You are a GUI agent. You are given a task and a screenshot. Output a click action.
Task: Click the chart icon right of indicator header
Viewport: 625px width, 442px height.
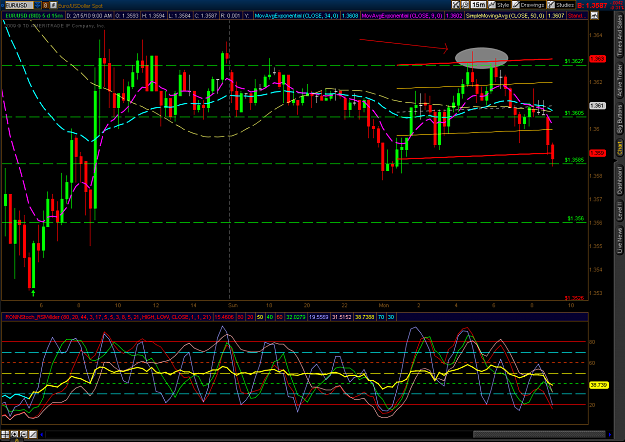click(594, 16)
